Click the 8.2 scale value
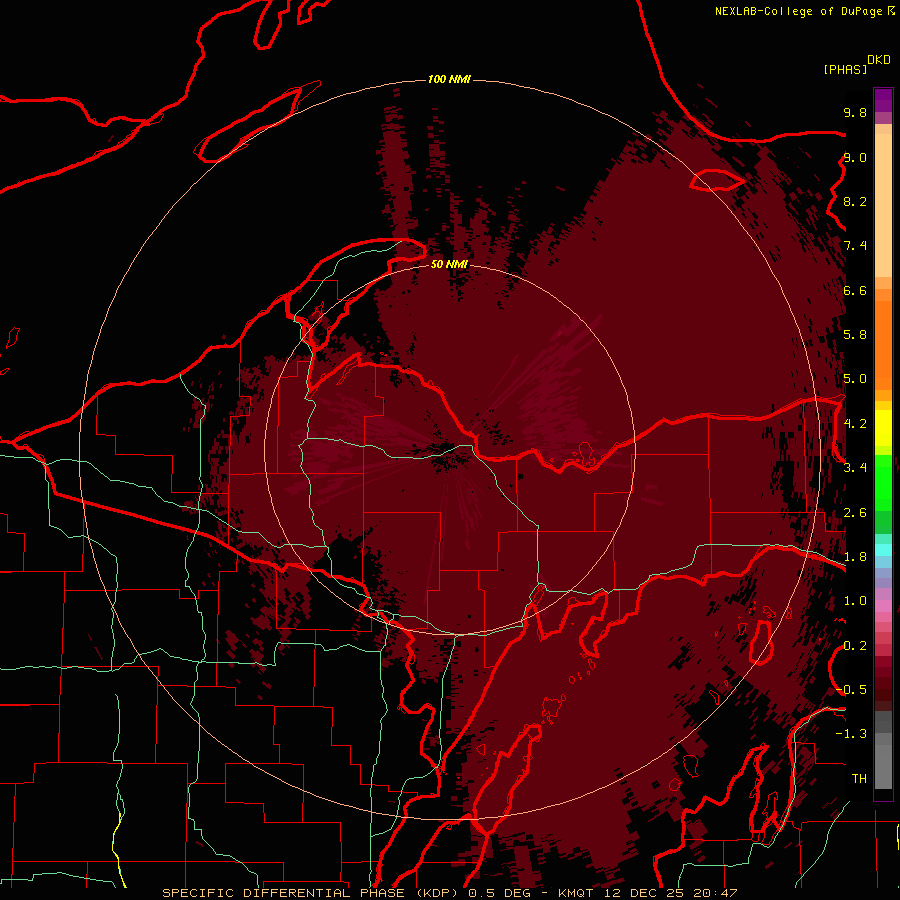The image size is (900, 900). [x=855, y=201]
